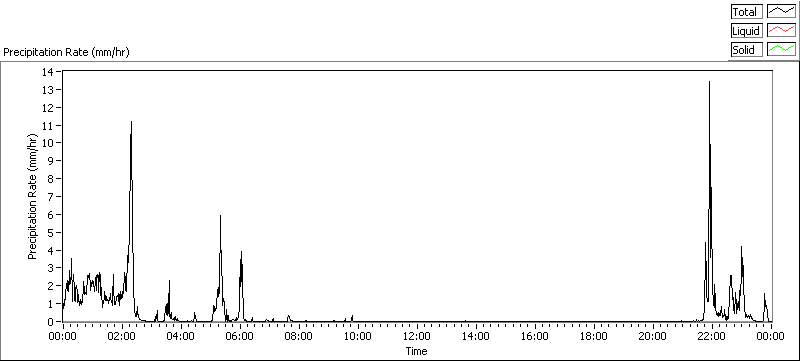Select the 20:00 time tick label

pos(653,337)
